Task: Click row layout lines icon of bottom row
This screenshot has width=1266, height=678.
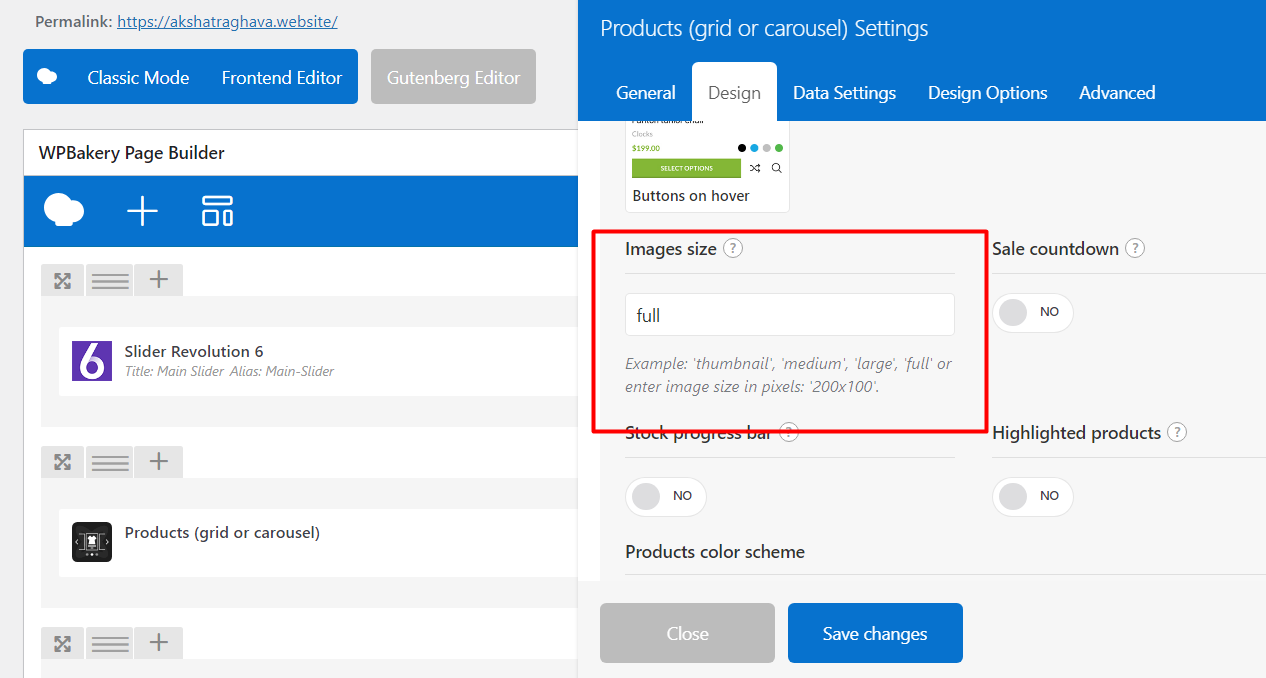Action: [x=110, y=643]
